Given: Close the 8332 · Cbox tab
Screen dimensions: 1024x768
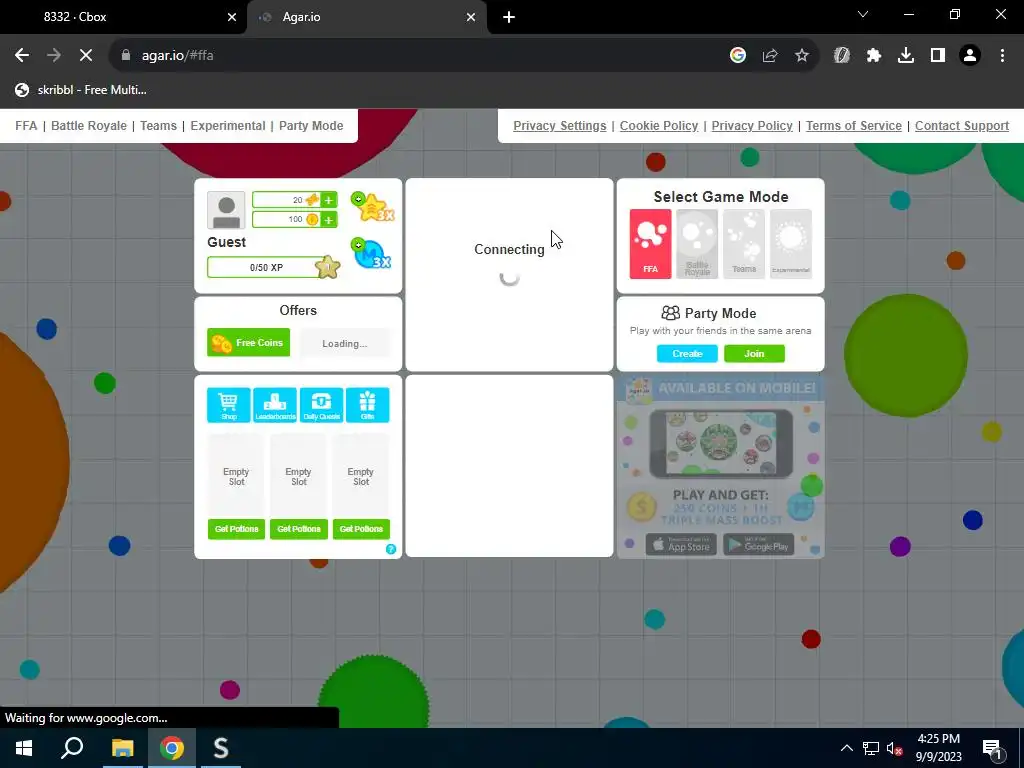Looking at the screenshot, I should 231,17.
